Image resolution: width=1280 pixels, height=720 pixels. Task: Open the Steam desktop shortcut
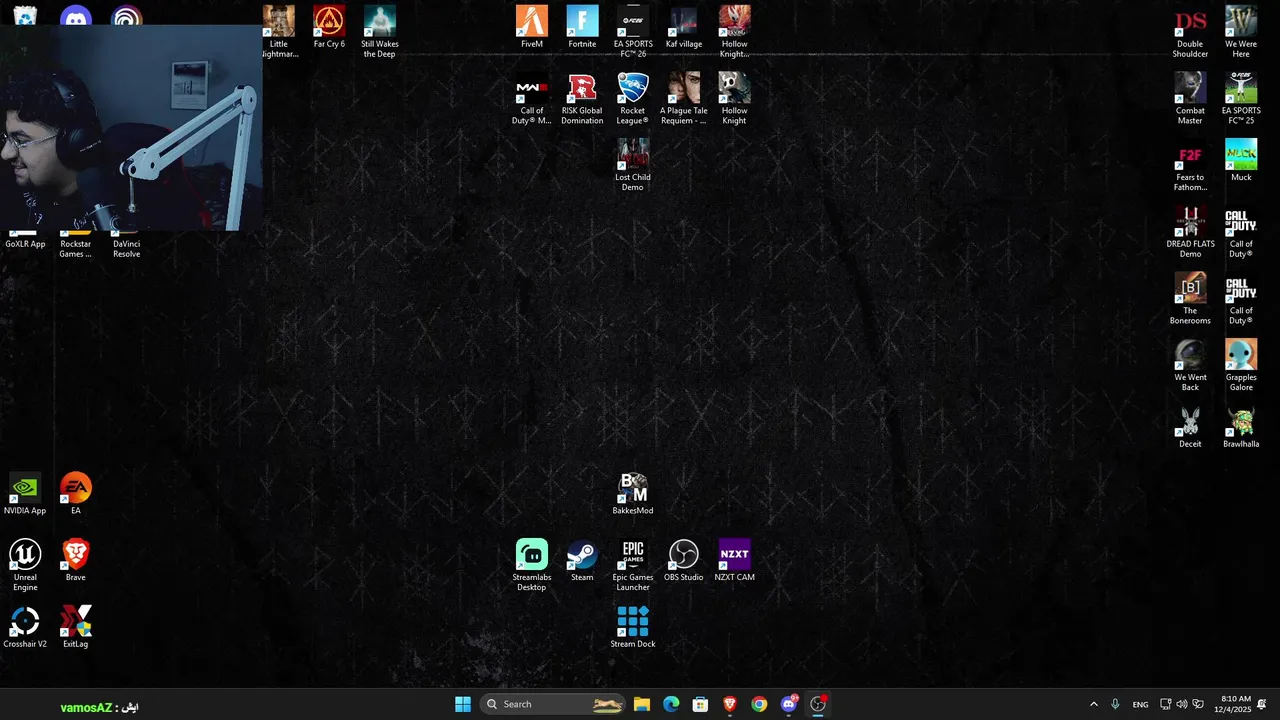(x=582, y=560)
